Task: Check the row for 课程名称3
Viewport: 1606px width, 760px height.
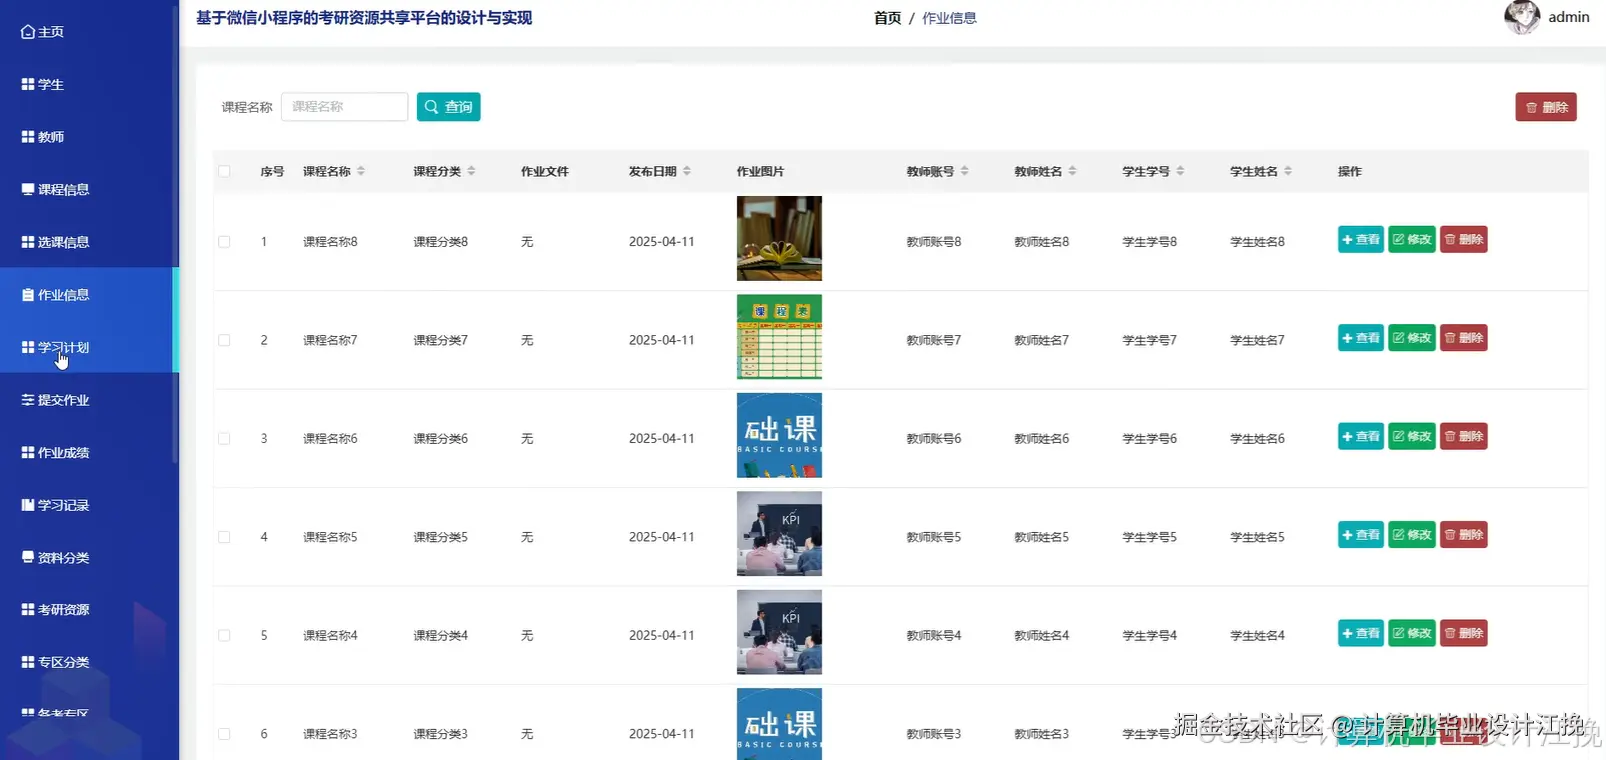Action: (x=224, y=734)
